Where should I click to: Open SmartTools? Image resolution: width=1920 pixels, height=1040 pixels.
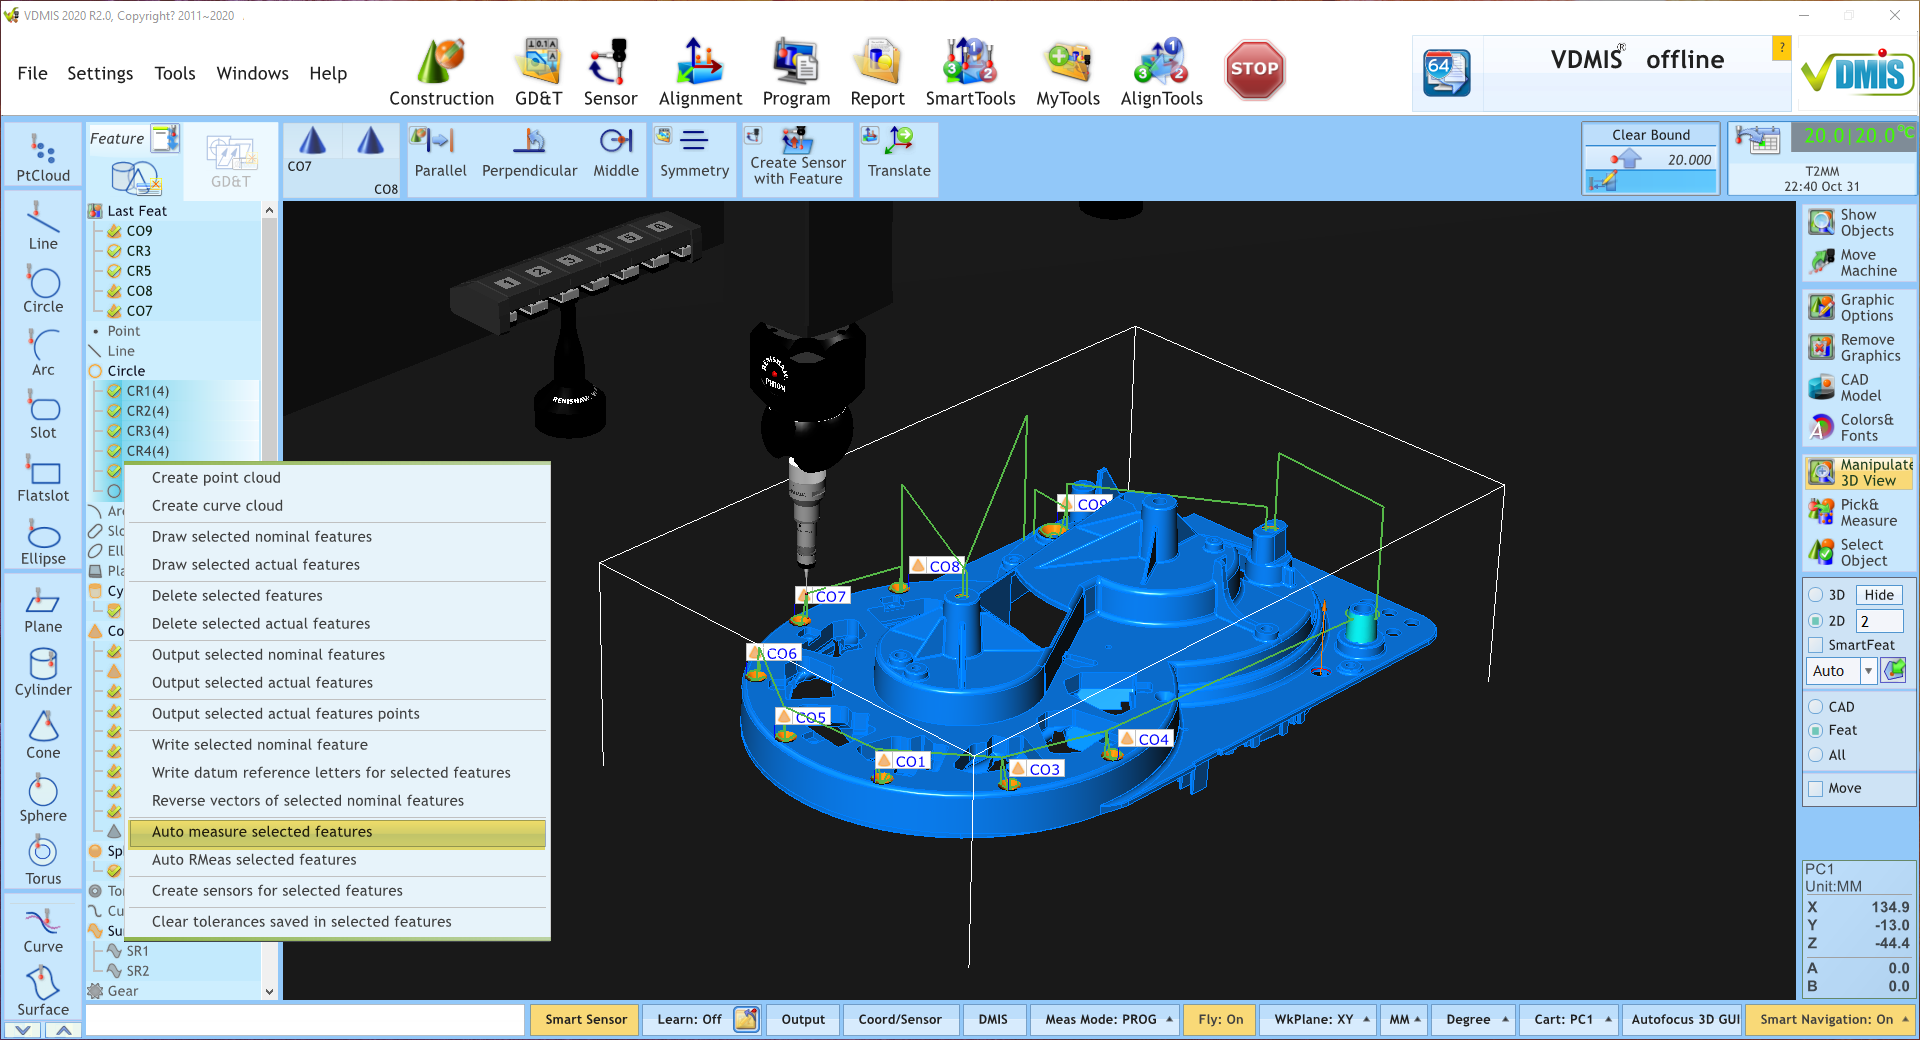point(970,72)
